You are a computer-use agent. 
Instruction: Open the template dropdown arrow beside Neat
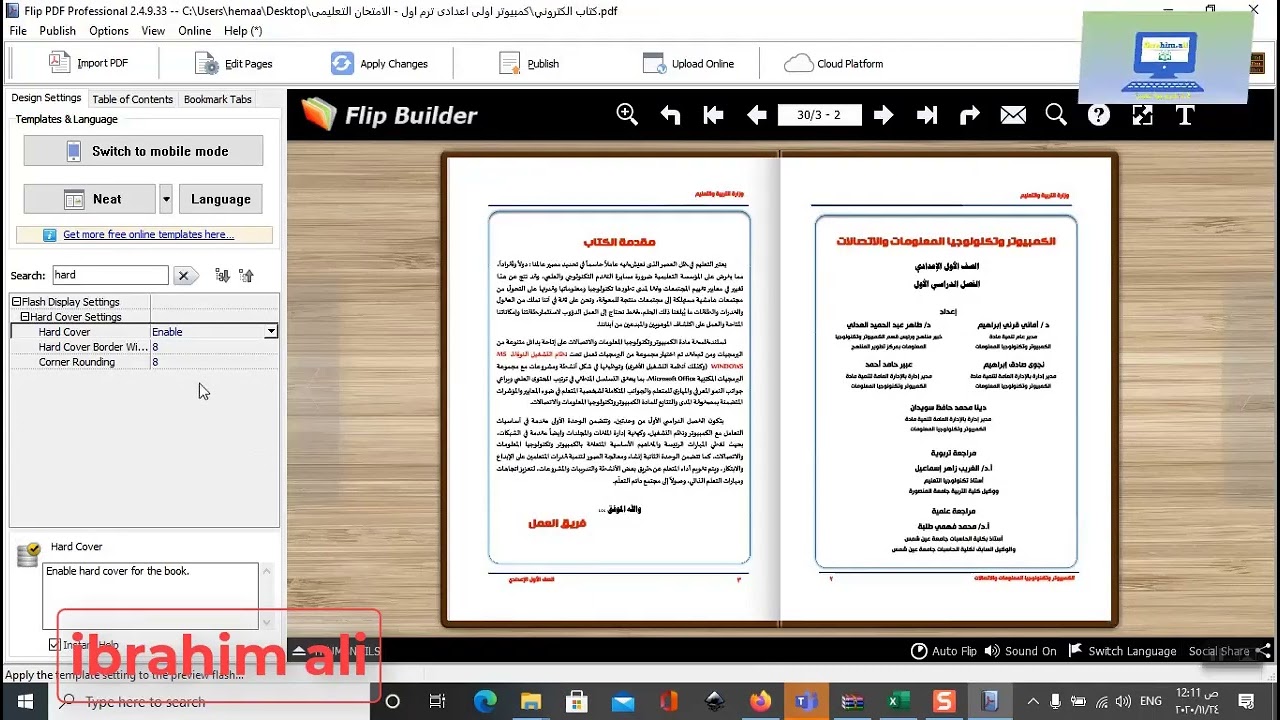click(166, 199)
